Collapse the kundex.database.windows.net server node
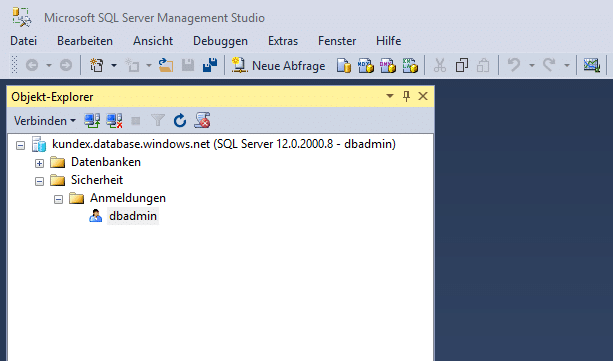This screenshot has height=361, width=613. pyautogui.click(x=20, y=145)
